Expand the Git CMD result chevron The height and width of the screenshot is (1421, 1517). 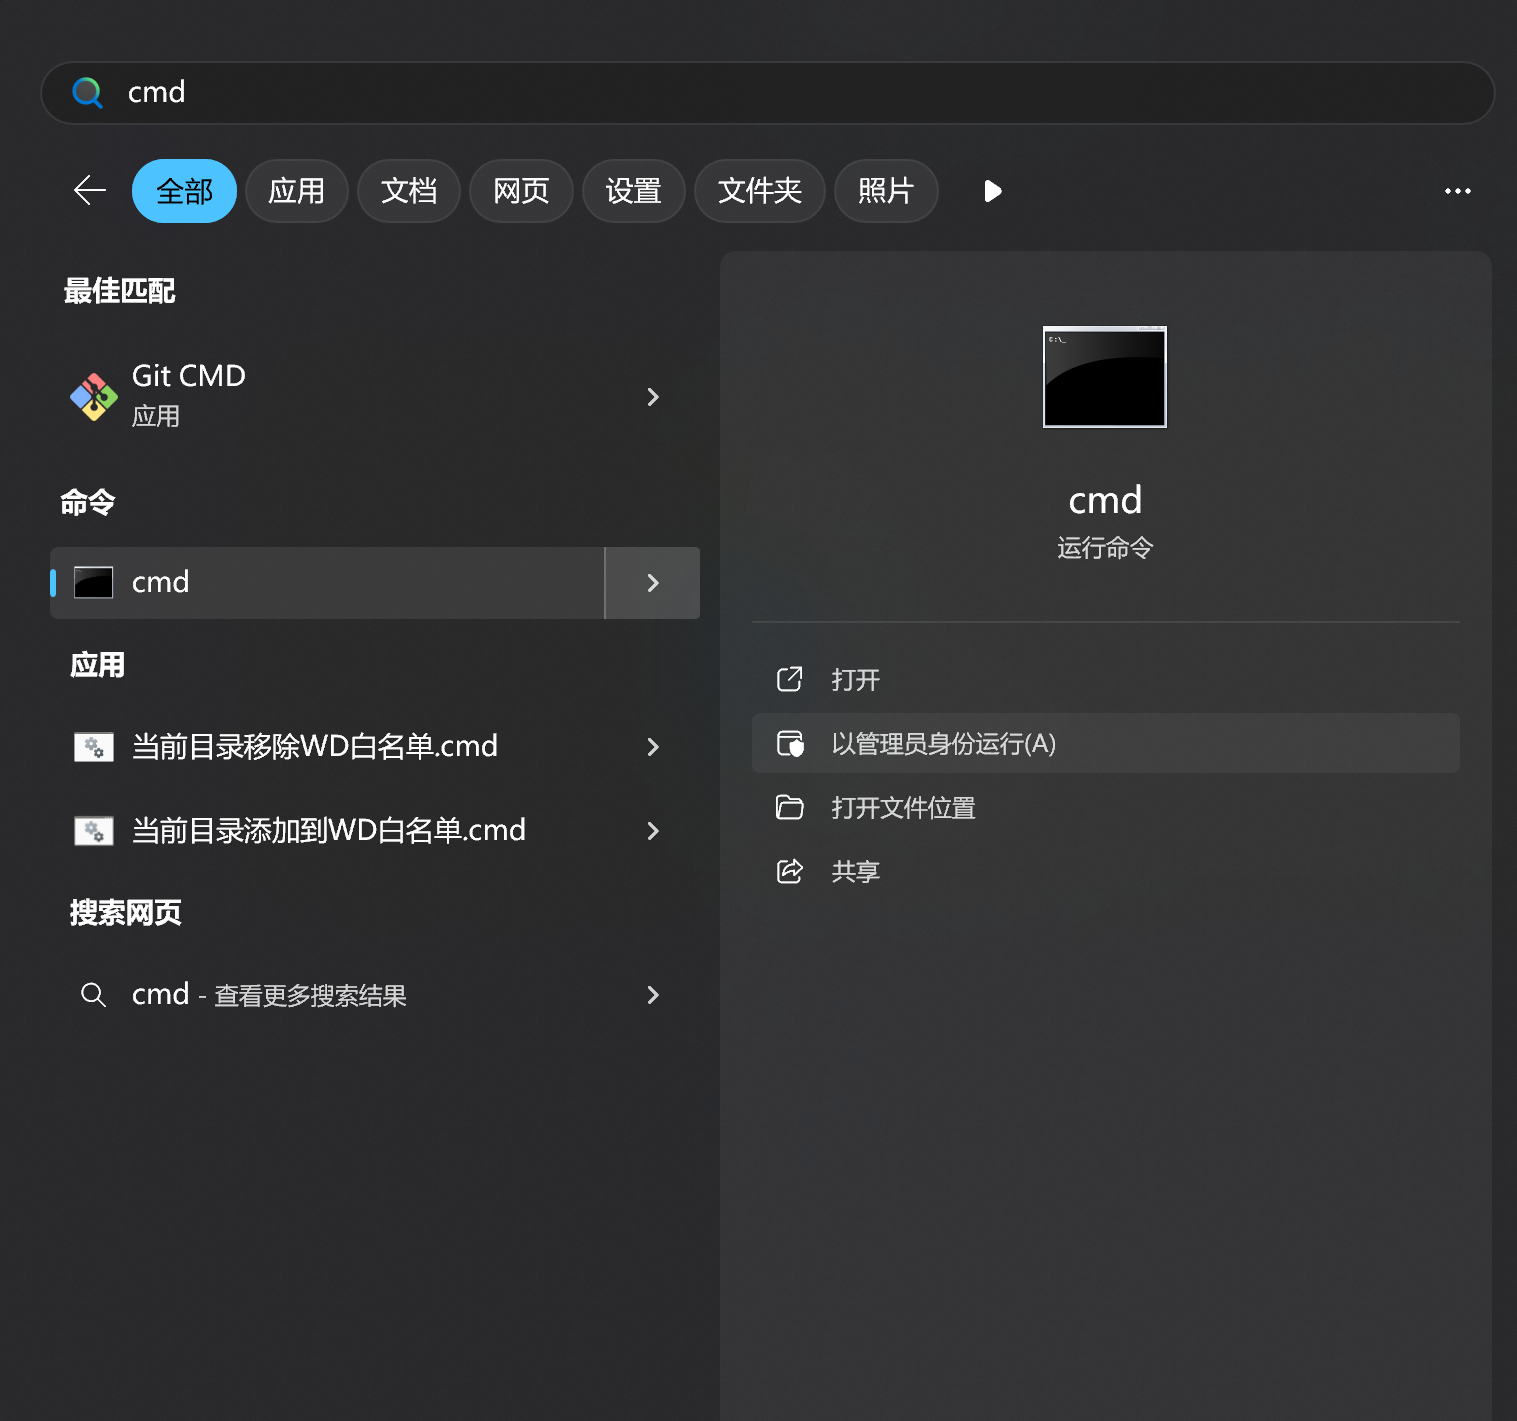[653, 397]
